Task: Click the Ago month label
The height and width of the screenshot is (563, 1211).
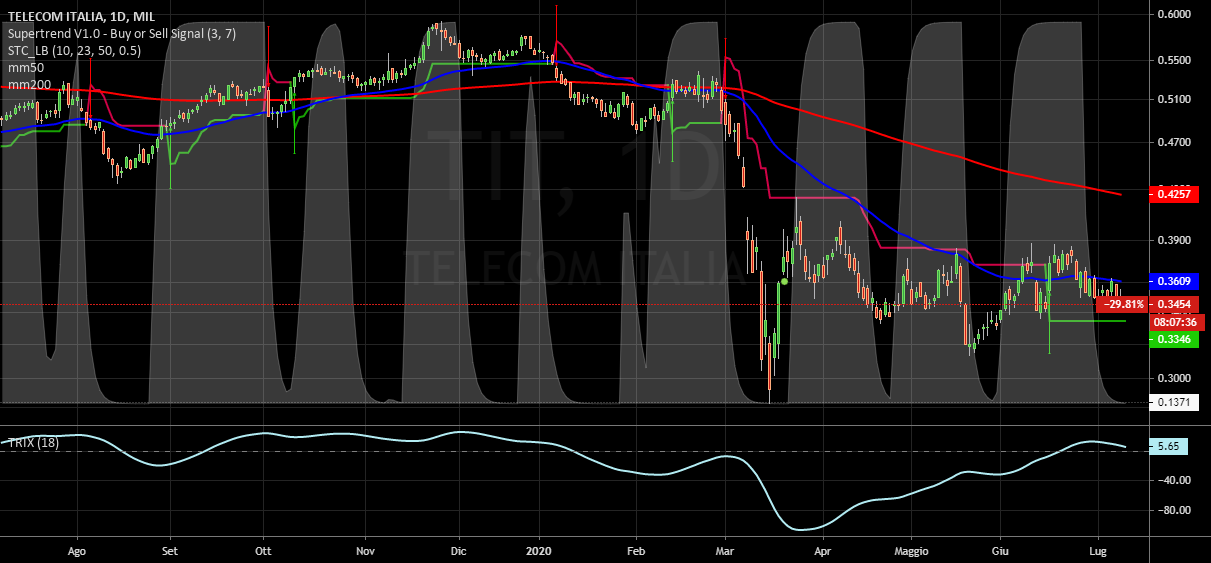Action: (76, 550)
